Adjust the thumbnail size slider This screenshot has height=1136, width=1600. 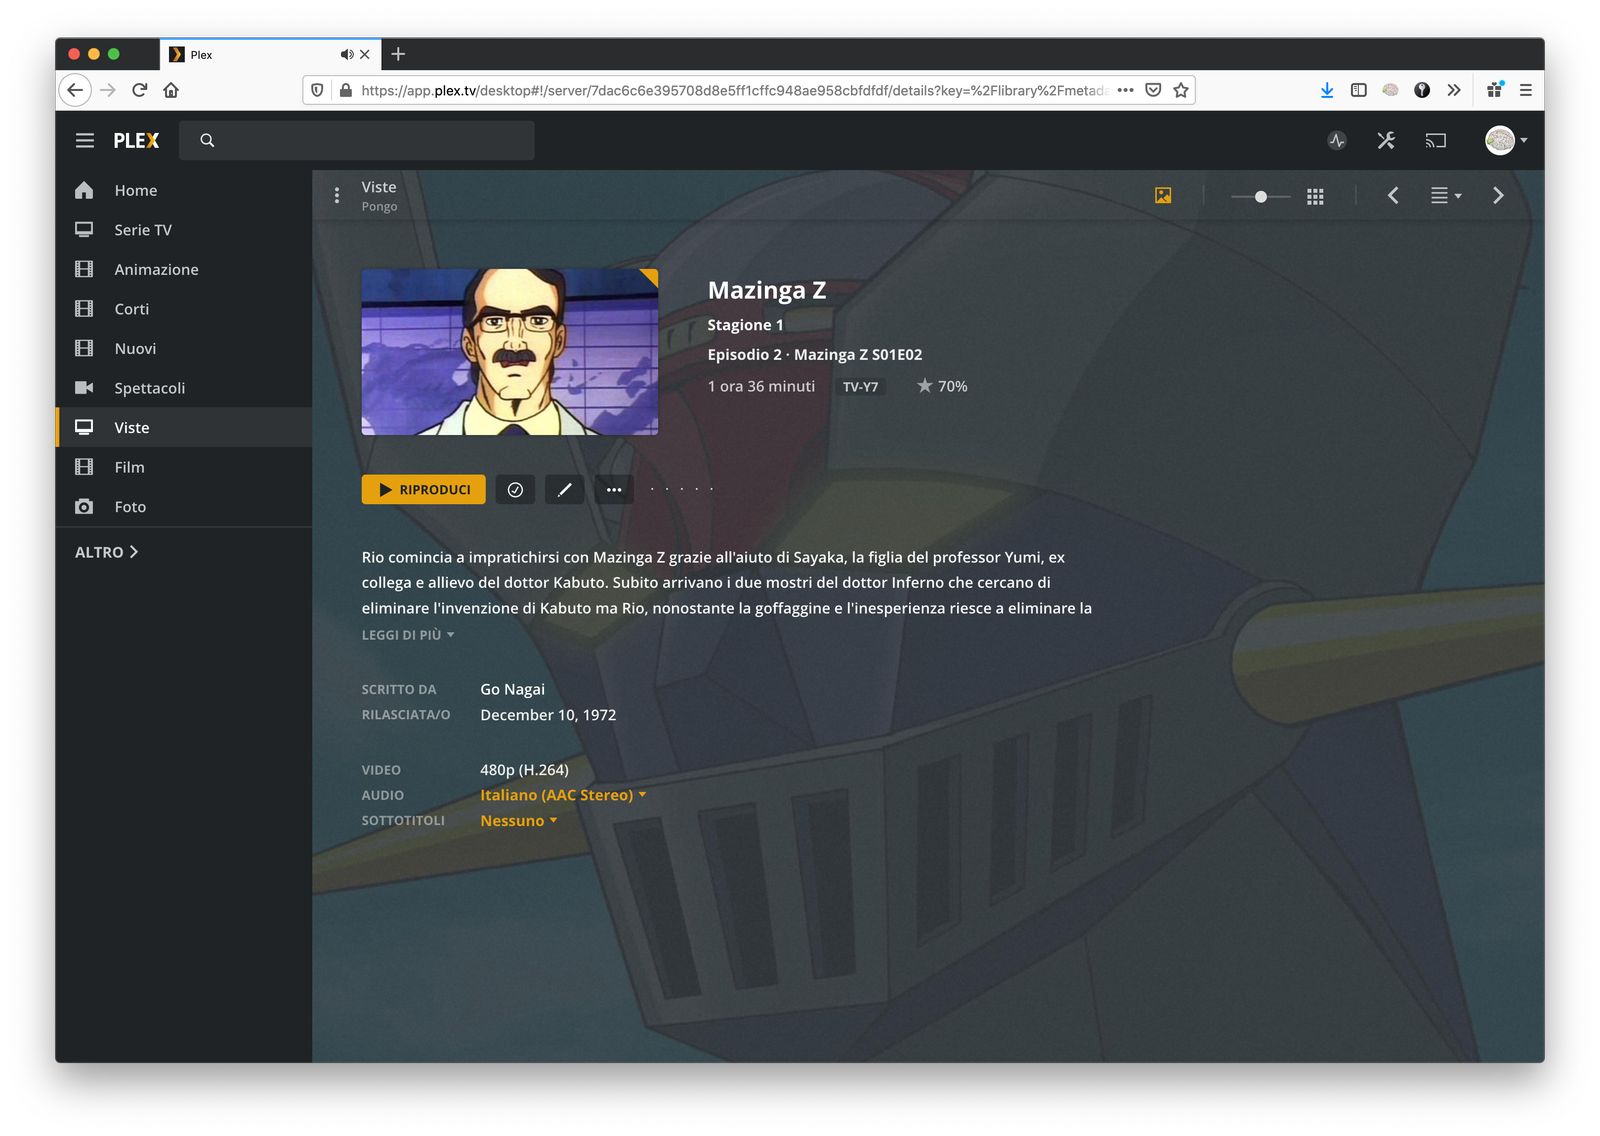tap(1261, 197)
